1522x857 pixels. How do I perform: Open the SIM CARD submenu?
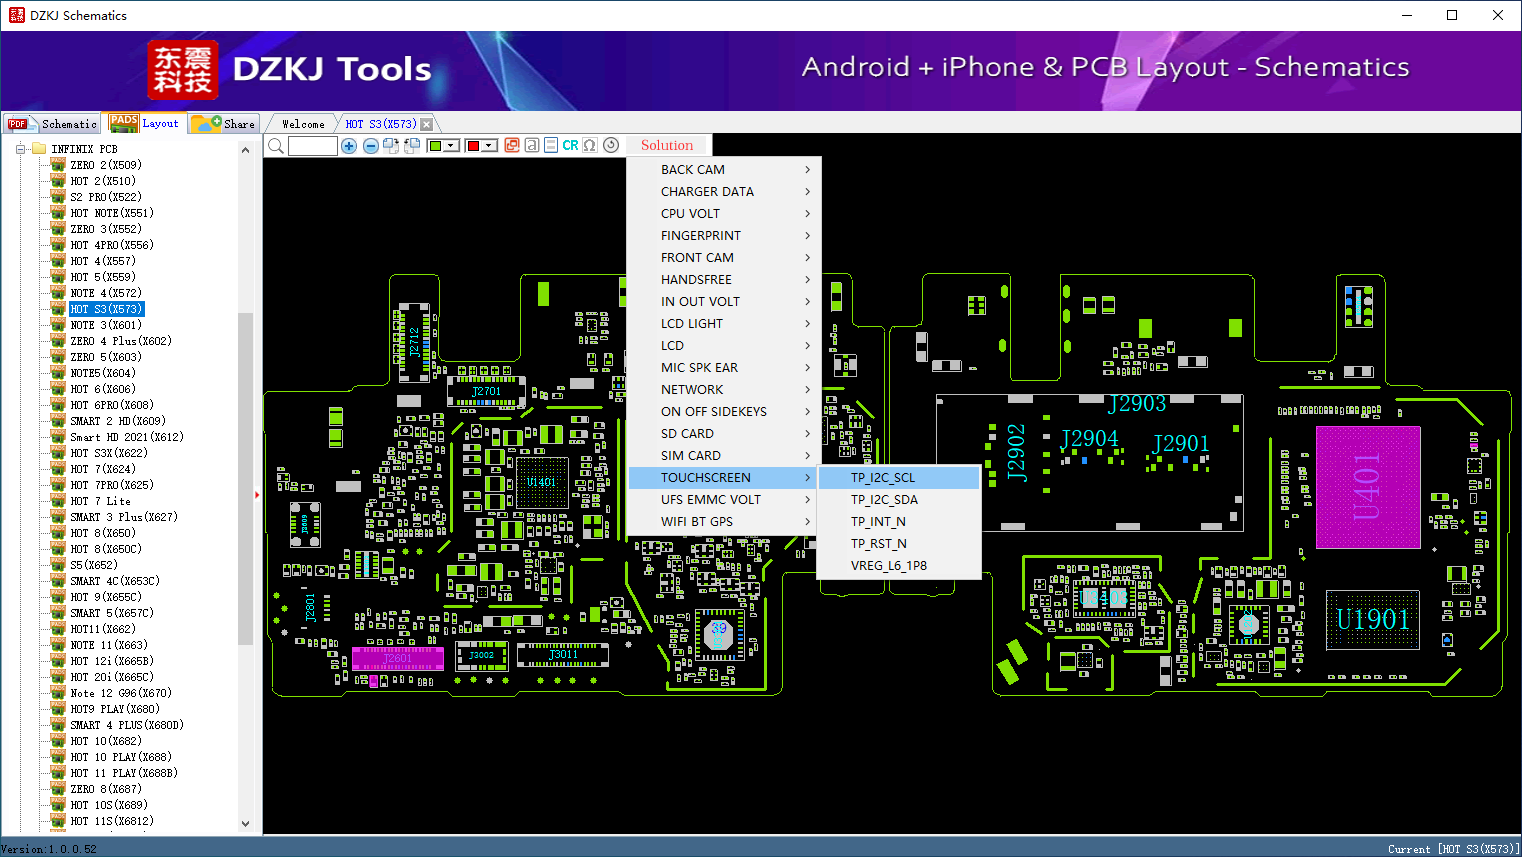(724, 456)
